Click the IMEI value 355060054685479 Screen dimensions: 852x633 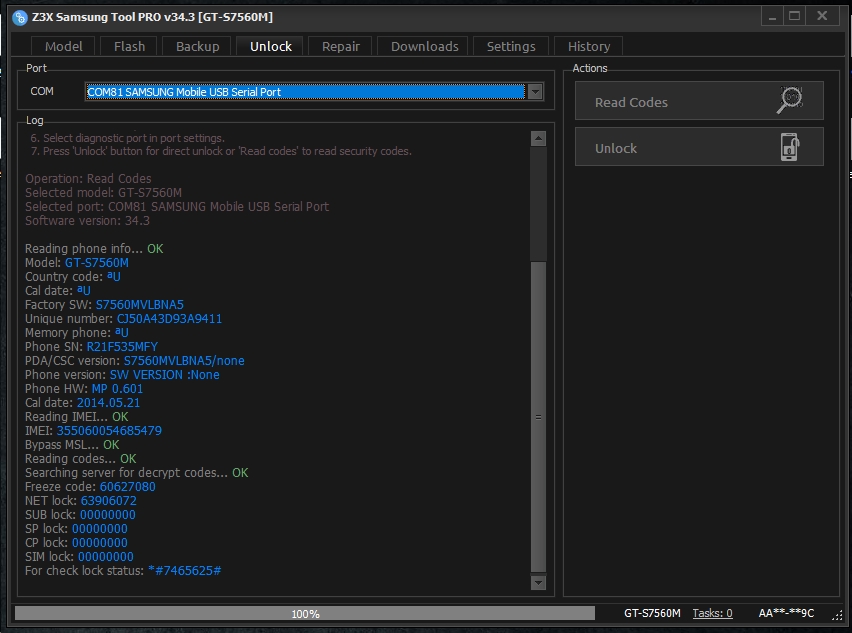tap(109, 431)
